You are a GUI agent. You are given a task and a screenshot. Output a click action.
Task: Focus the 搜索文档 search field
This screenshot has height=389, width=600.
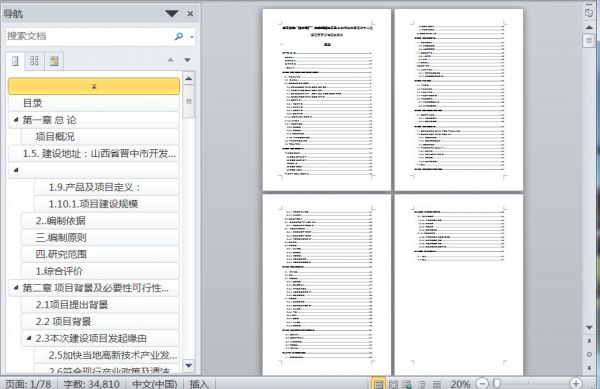coord(89,36)
